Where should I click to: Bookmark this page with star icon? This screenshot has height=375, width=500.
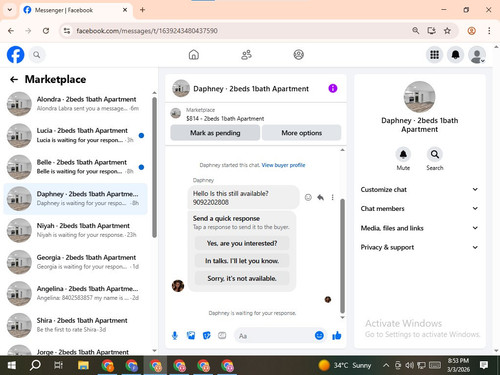(x=447, y=31)
